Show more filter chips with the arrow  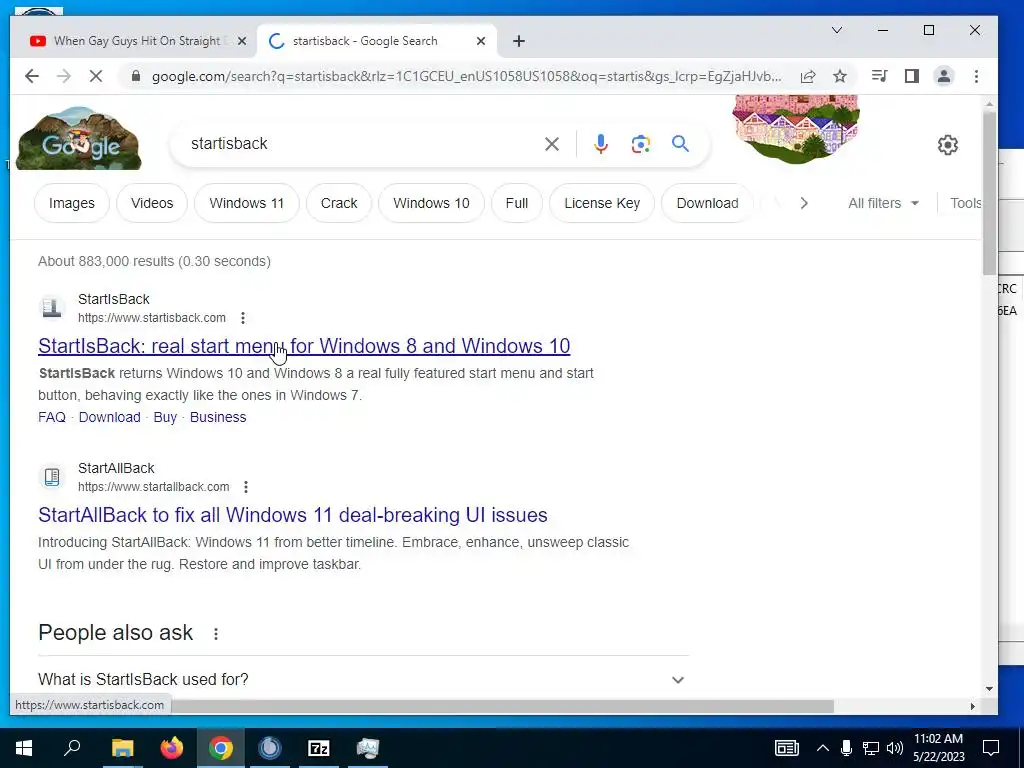pos(804,203)
